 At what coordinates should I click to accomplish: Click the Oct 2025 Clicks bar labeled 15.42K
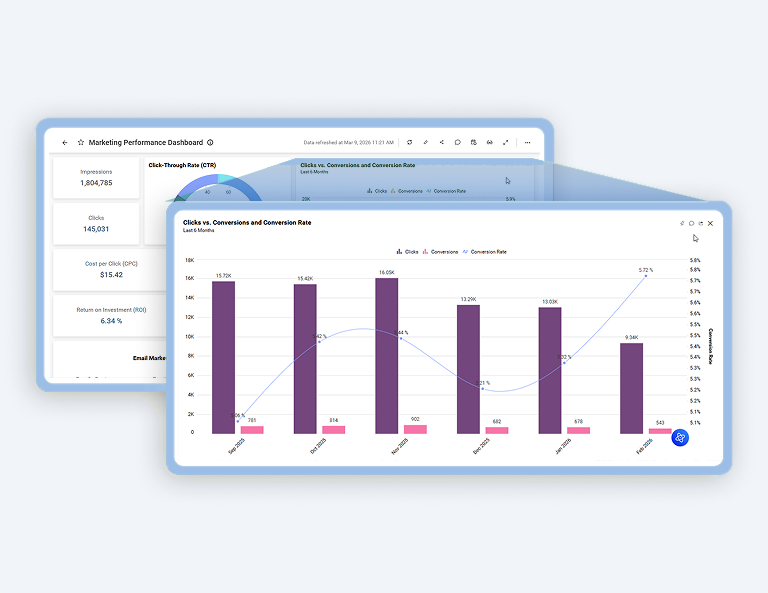click(x=305, y=359)
